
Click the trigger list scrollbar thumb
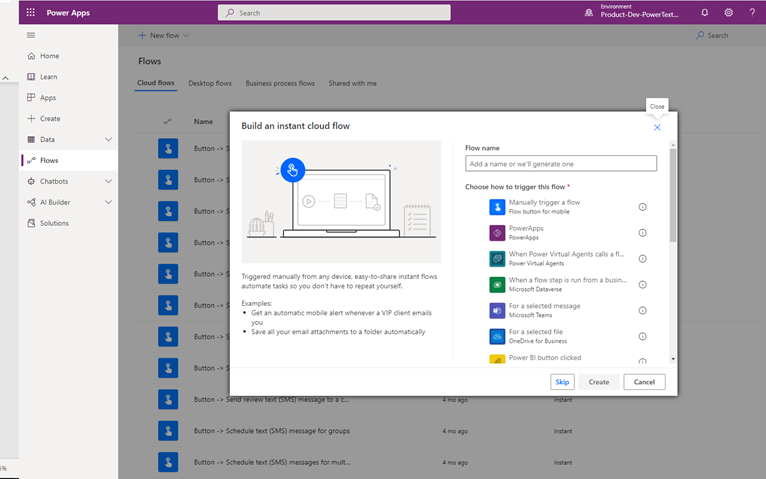[x=673, y=195]
